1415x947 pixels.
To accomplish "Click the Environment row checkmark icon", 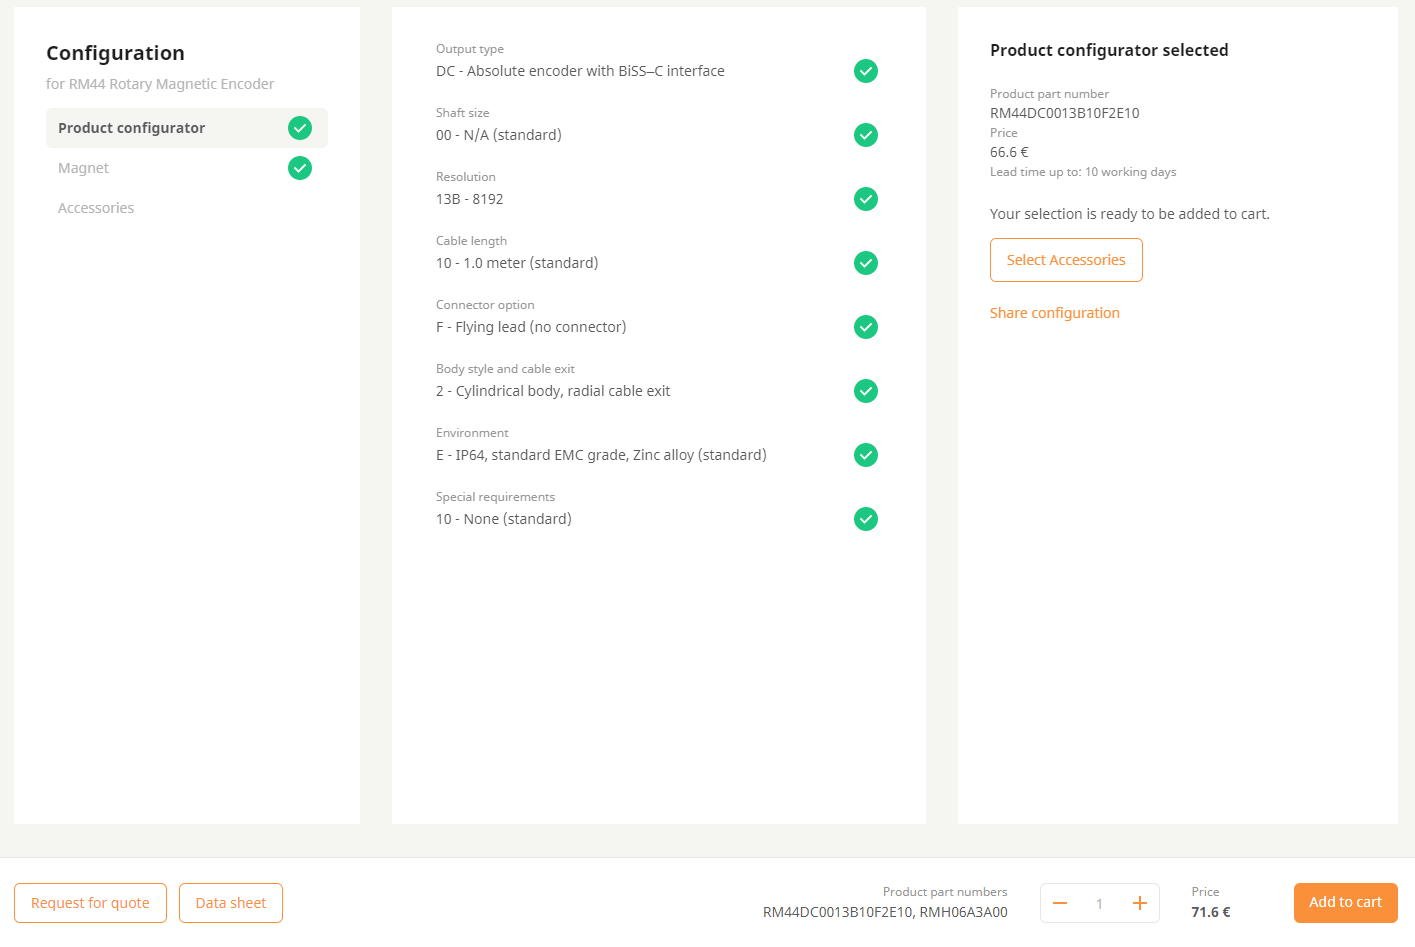I will (x=866, y=455).
